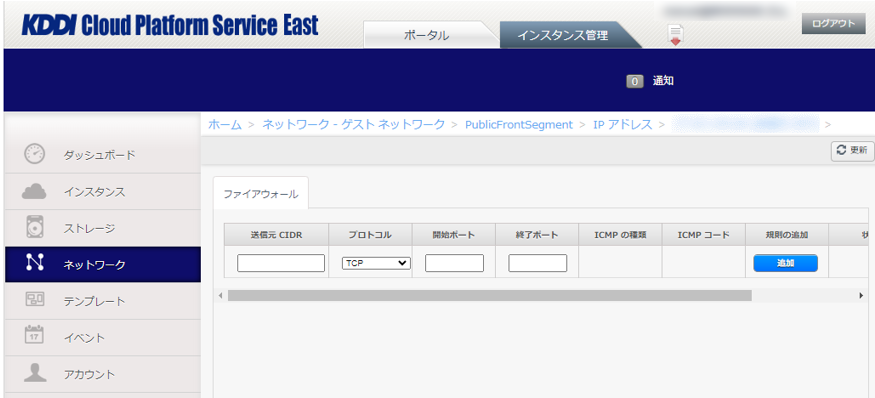
Task: Open the イベント sidebar item
Action: [102, 338]
